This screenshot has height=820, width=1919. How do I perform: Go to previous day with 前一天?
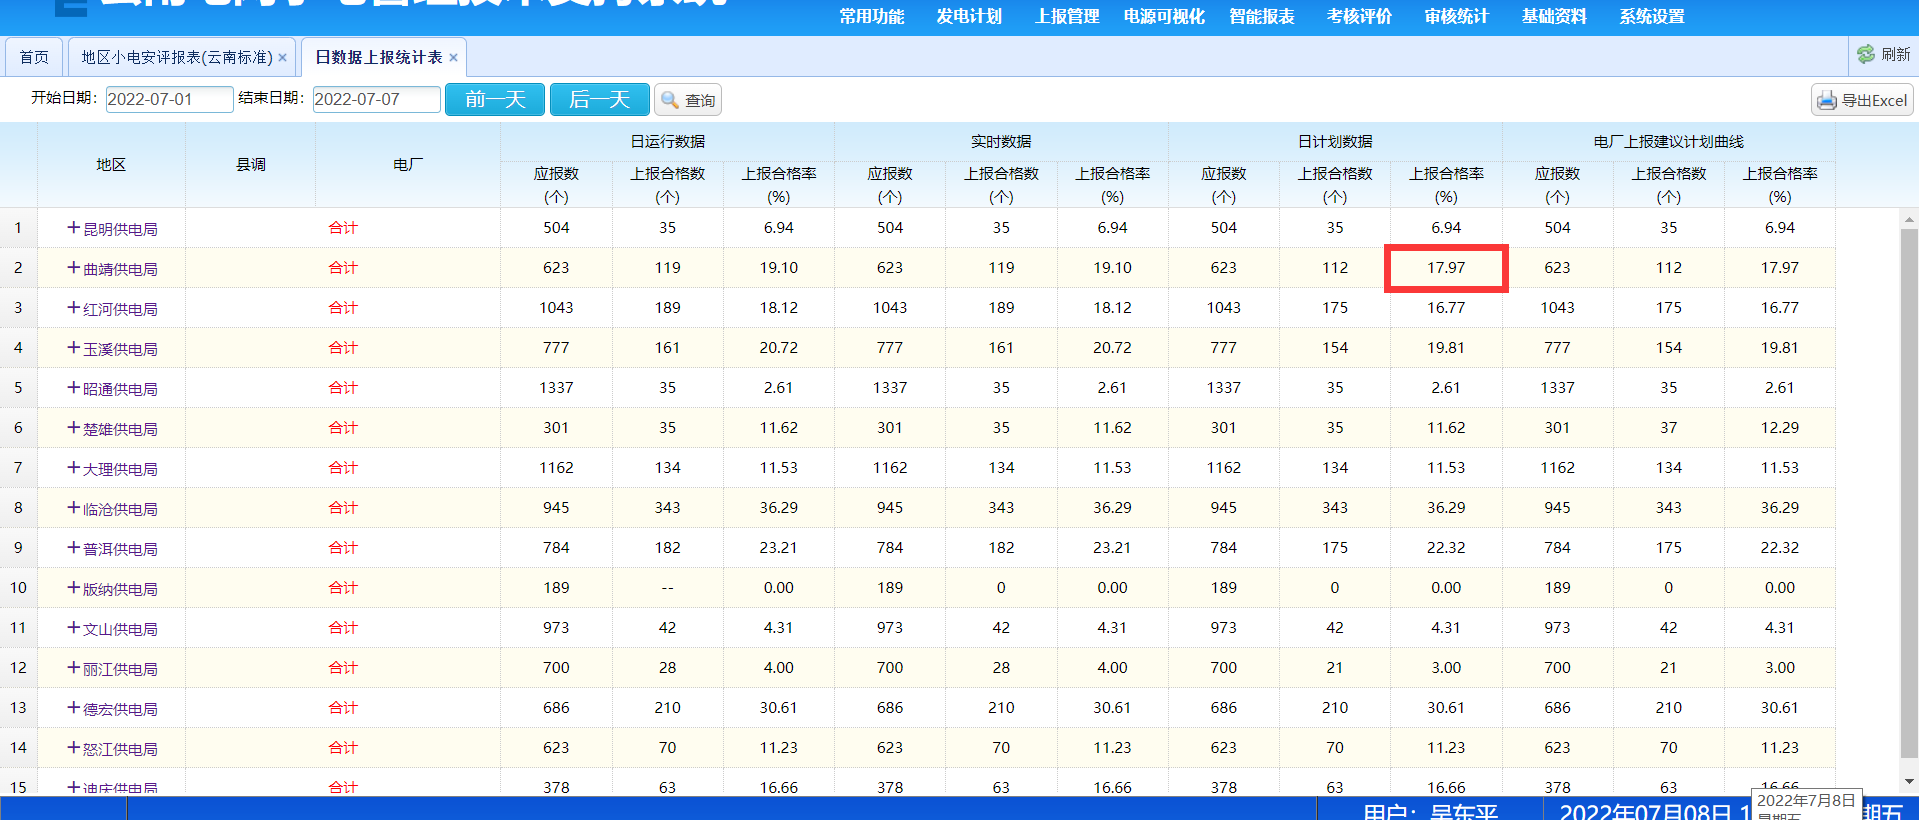495,99
